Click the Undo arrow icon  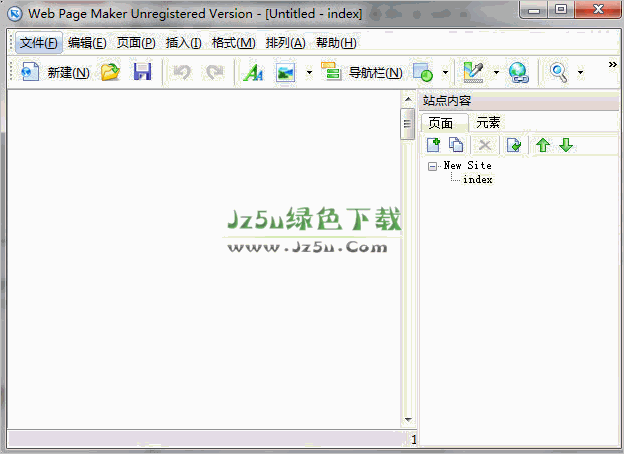pyautogui.click(x=182, y=72)
